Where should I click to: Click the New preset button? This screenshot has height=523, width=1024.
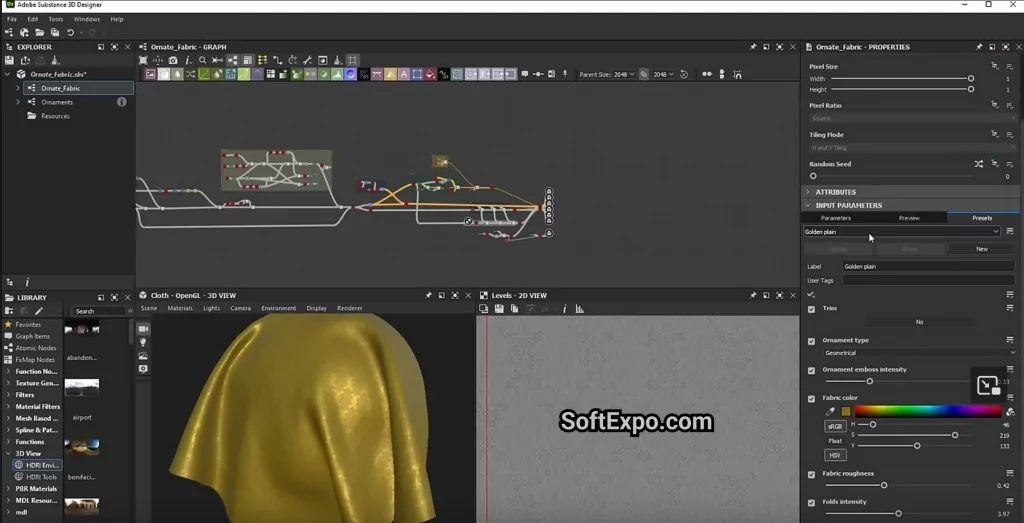[982, 249]
